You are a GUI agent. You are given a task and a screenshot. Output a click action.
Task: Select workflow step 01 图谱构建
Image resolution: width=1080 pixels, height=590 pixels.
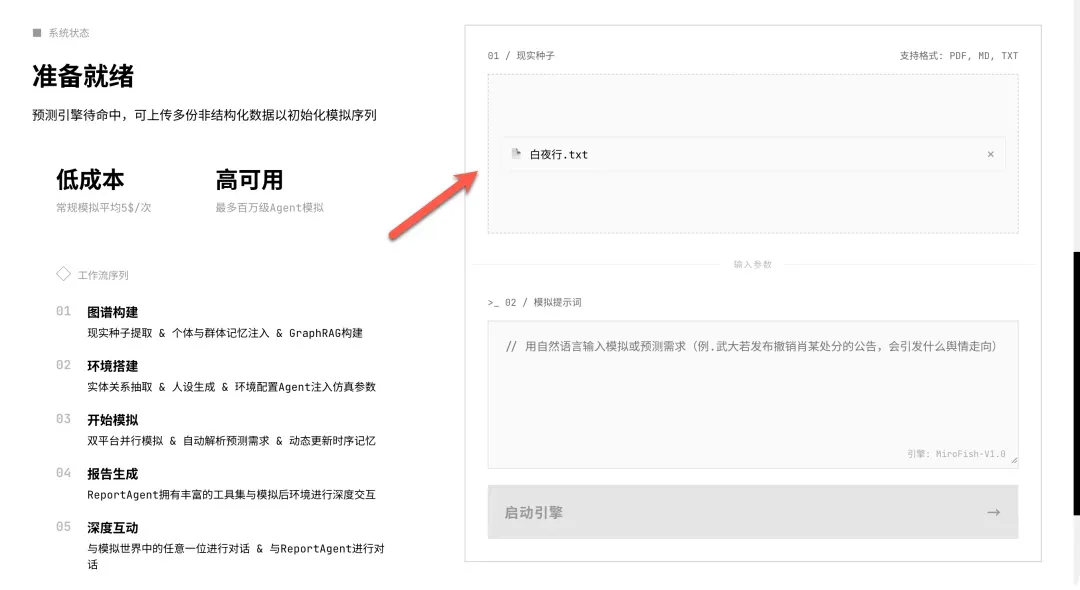point(112,312)
